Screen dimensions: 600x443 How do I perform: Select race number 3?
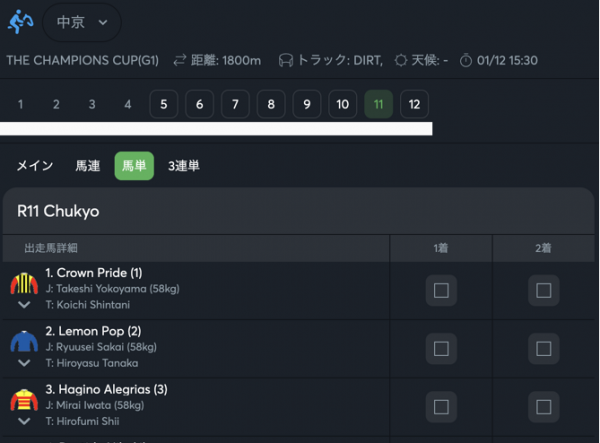point(92,104)
